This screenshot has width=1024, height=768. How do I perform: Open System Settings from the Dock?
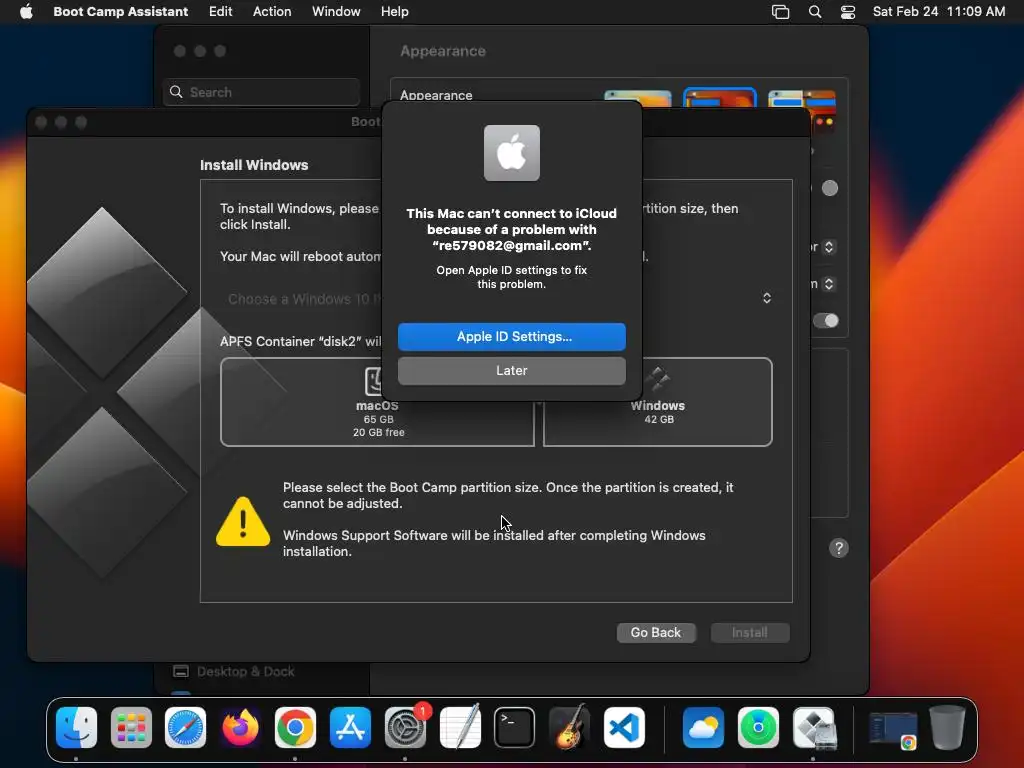point(405,727)
